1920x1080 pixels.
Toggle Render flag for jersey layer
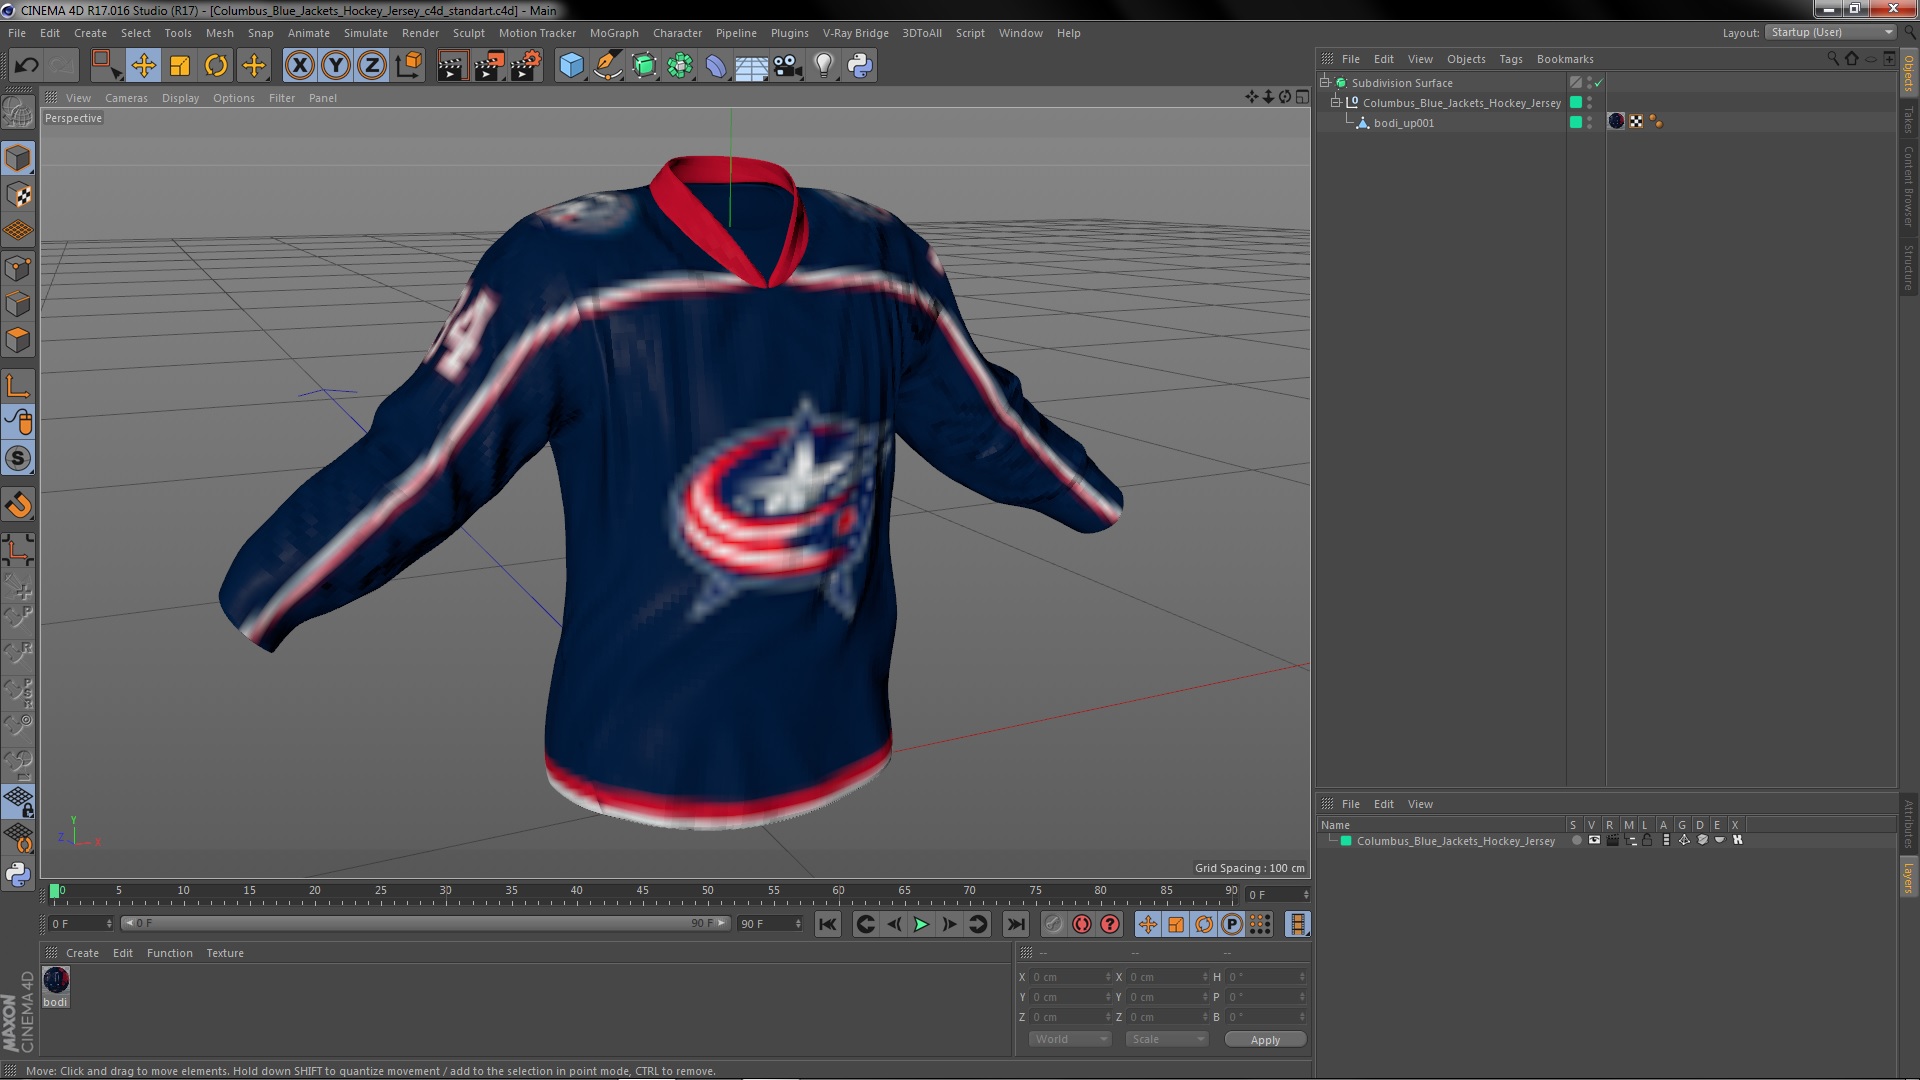pos(1612,841)
